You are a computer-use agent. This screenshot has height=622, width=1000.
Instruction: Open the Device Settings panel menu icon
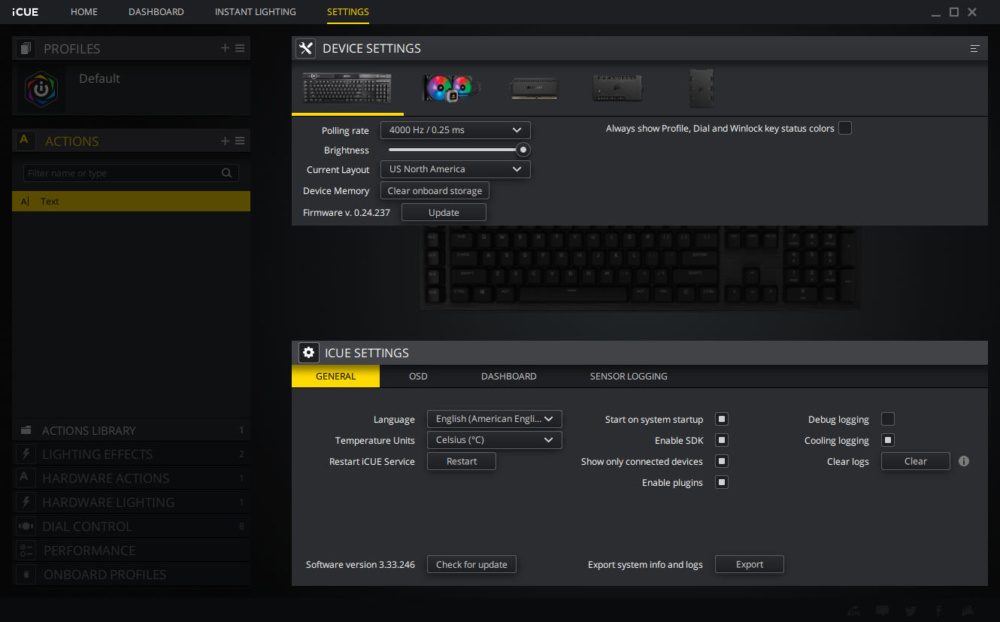pos(974,48)
